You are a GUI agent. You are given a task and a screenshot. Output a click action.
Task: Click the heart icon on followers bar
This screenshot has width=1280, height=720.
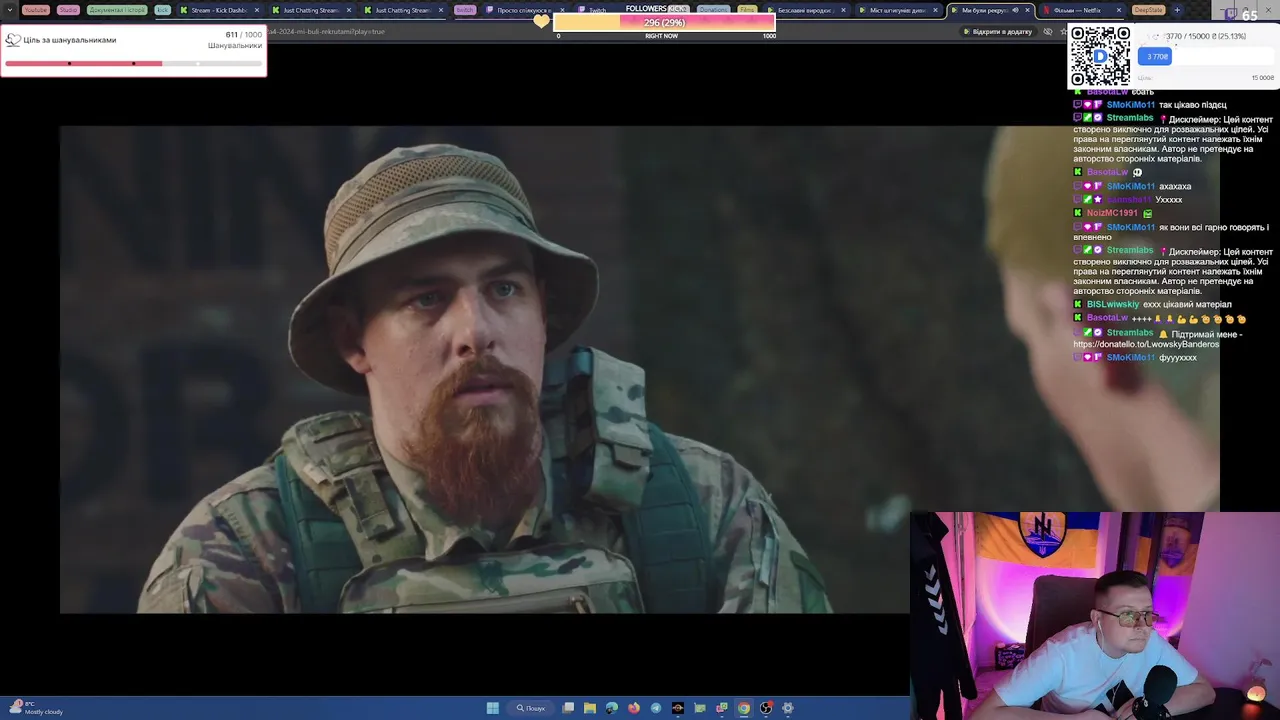(x=541, y=21)
